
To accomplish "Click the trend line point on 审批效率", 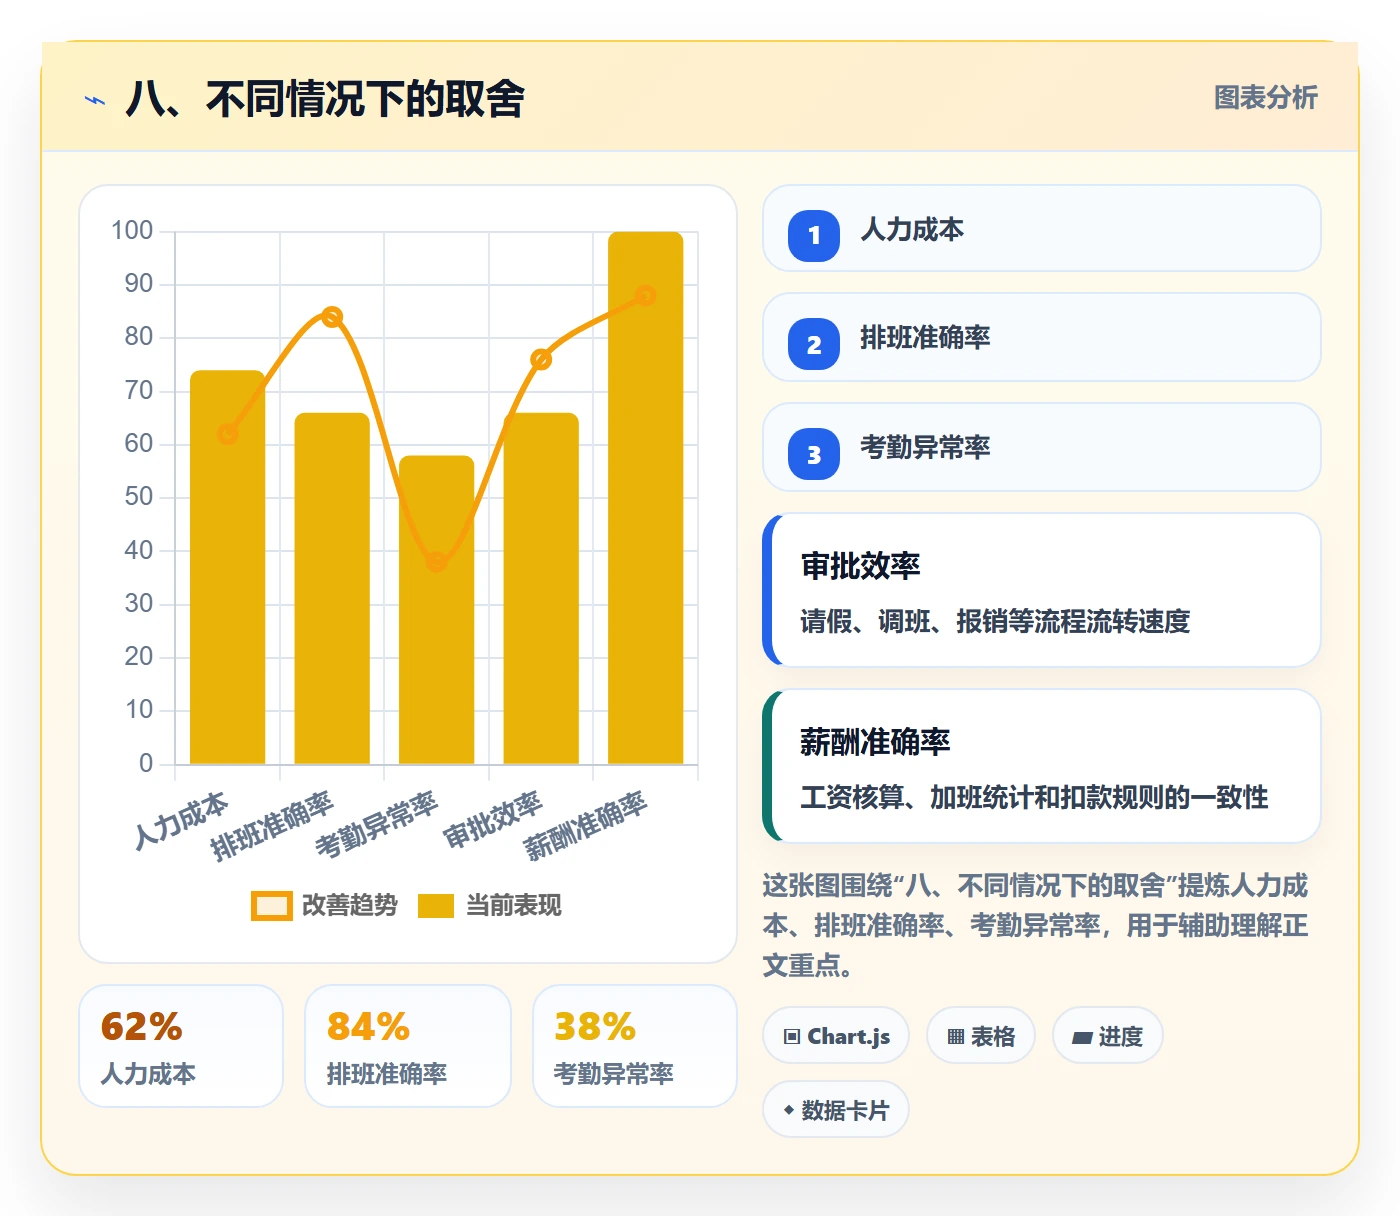I will click(x=541, y=360).
